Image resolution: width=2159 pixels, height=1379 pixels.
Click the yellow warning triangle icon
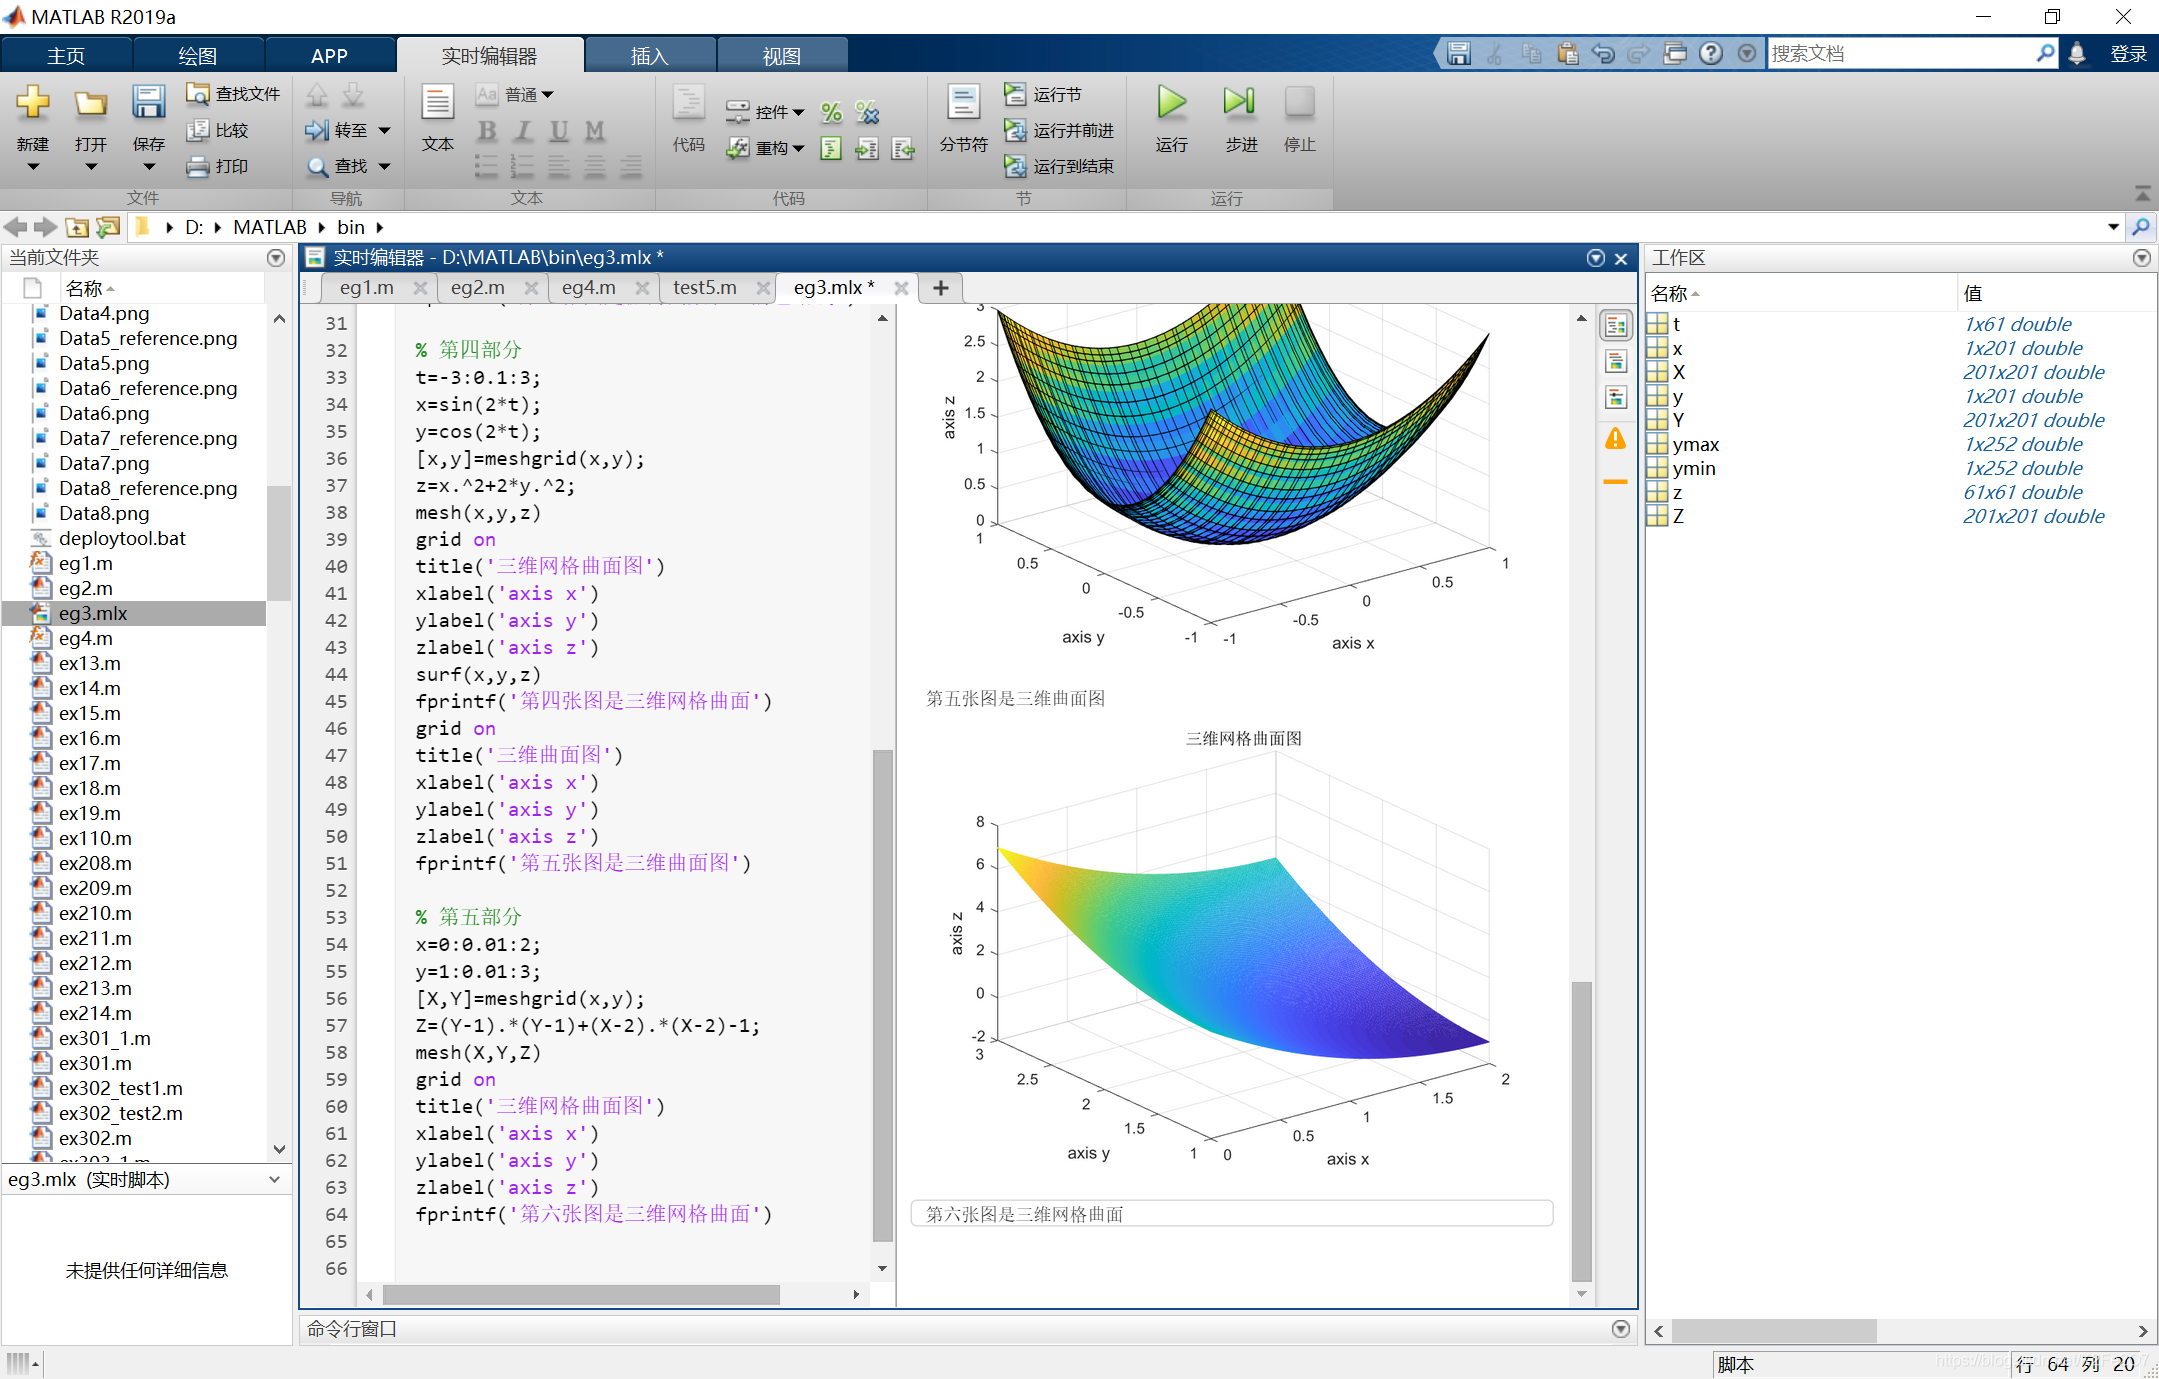[x=1615, y=438]
